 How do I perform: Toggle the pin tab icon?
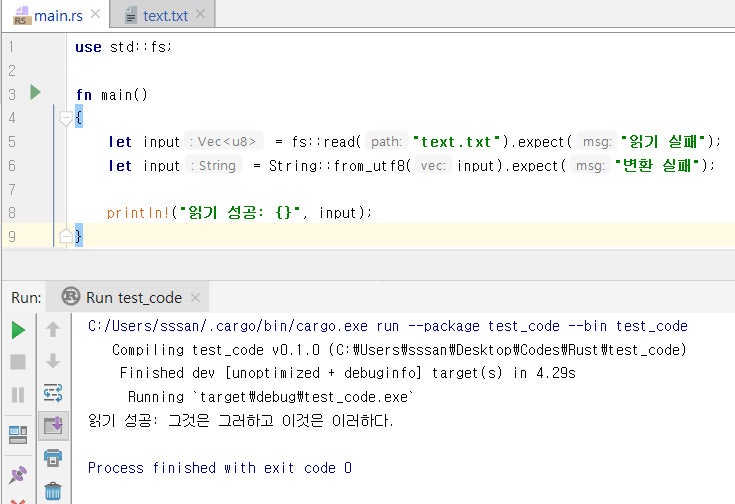pos(18,474)
